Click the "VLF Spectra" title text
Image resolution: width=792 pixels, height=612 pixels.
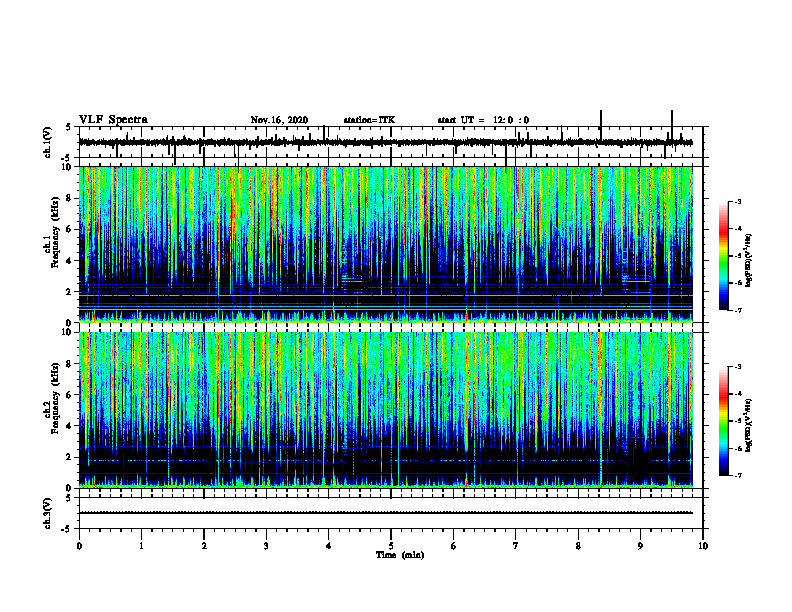pos(113,120)
